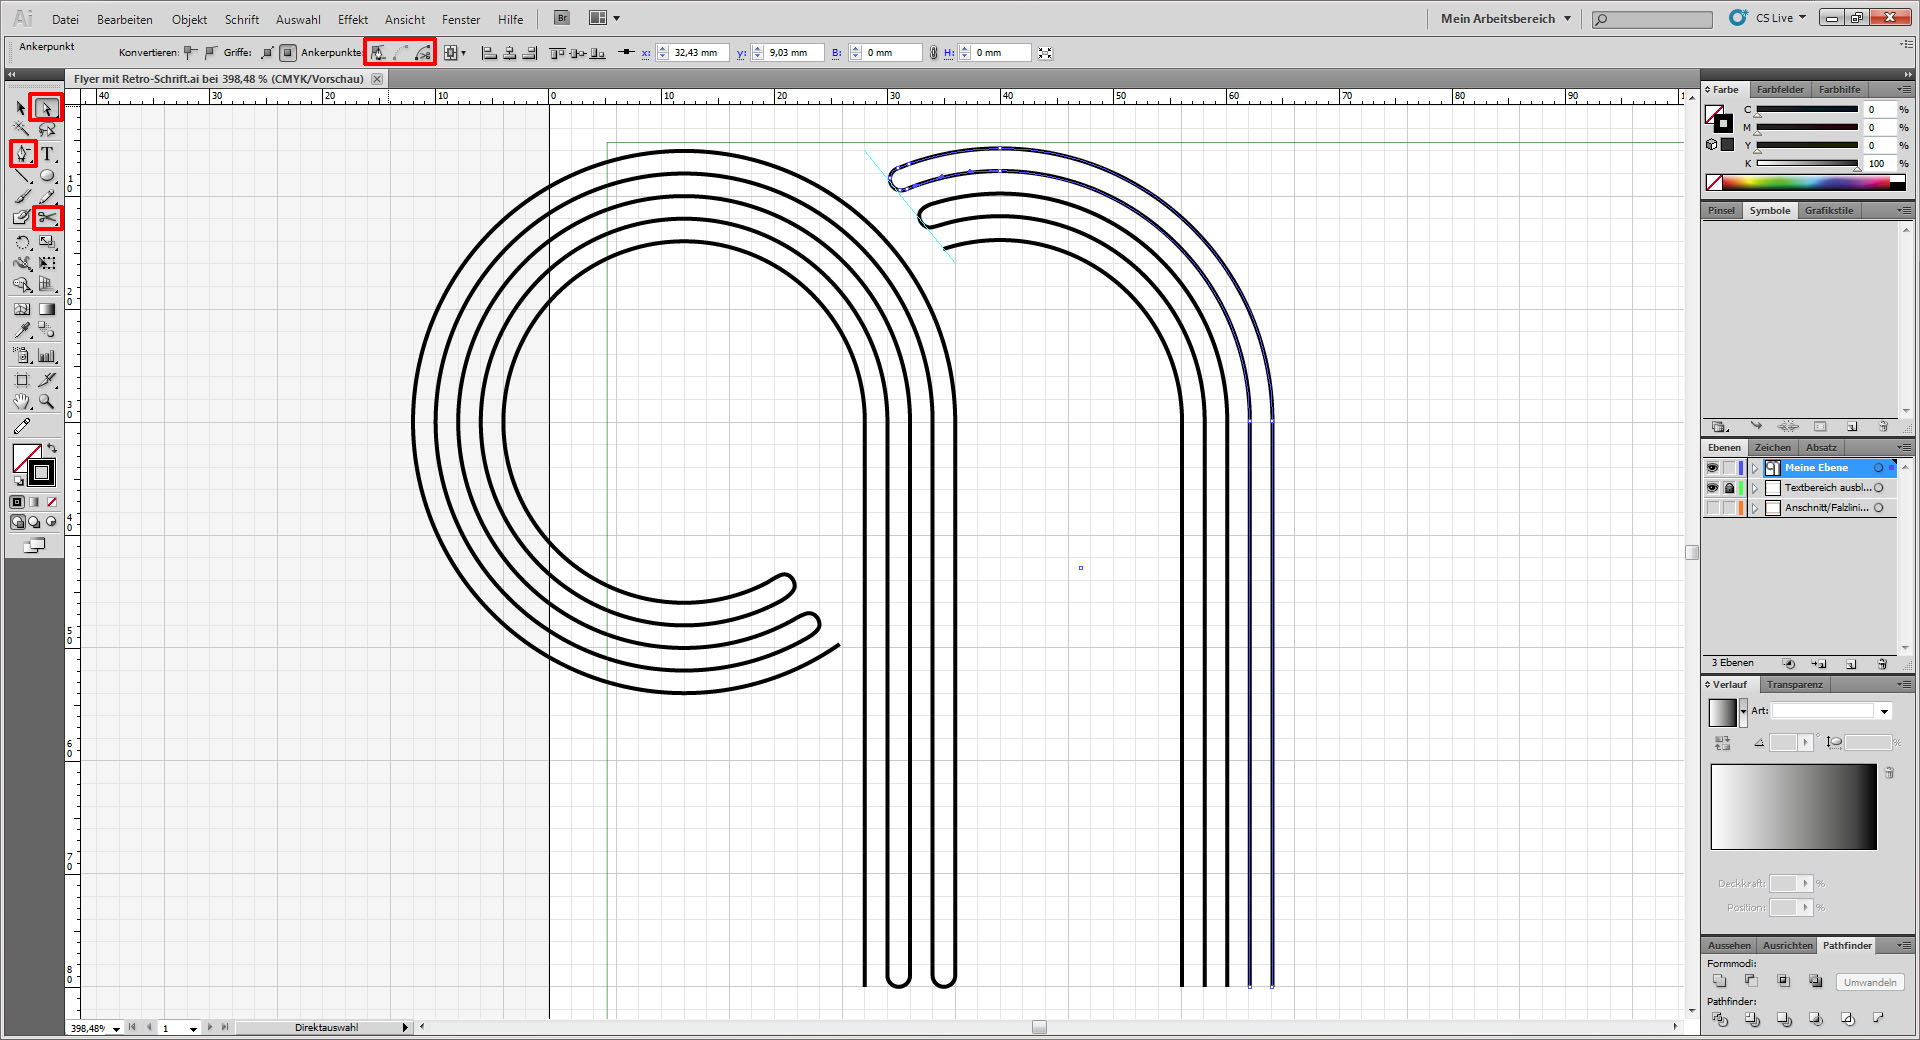Click the Umwandeln button

[1869, 982]
